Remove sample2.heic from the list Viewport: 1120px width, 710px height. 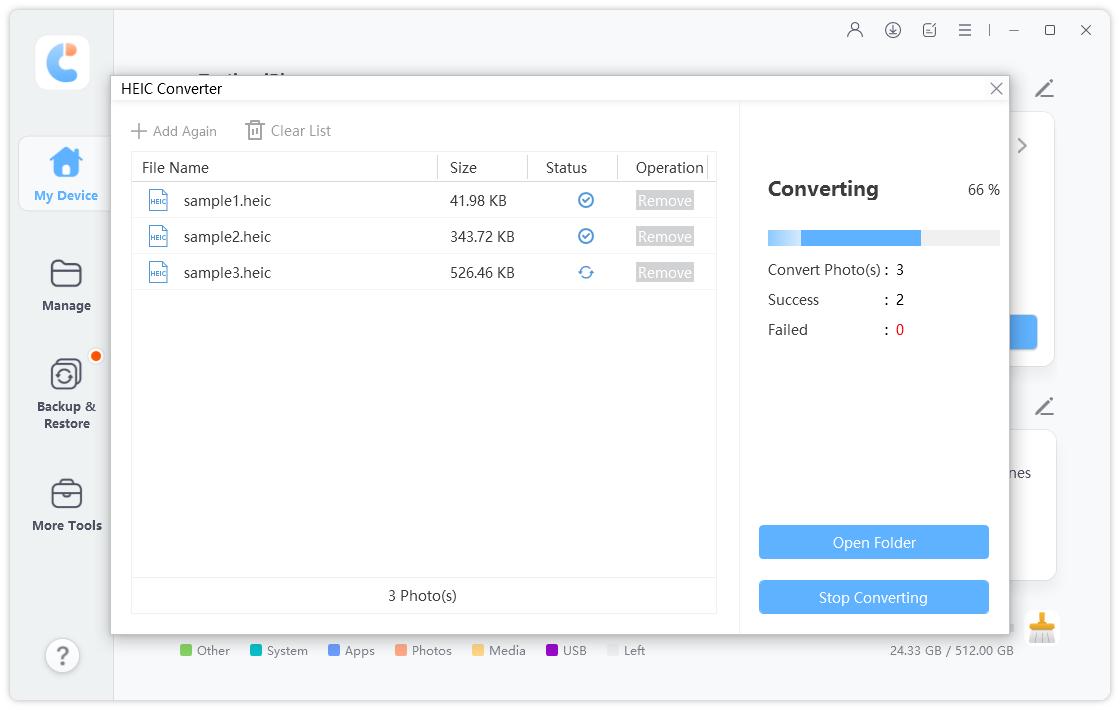point(664,237)
